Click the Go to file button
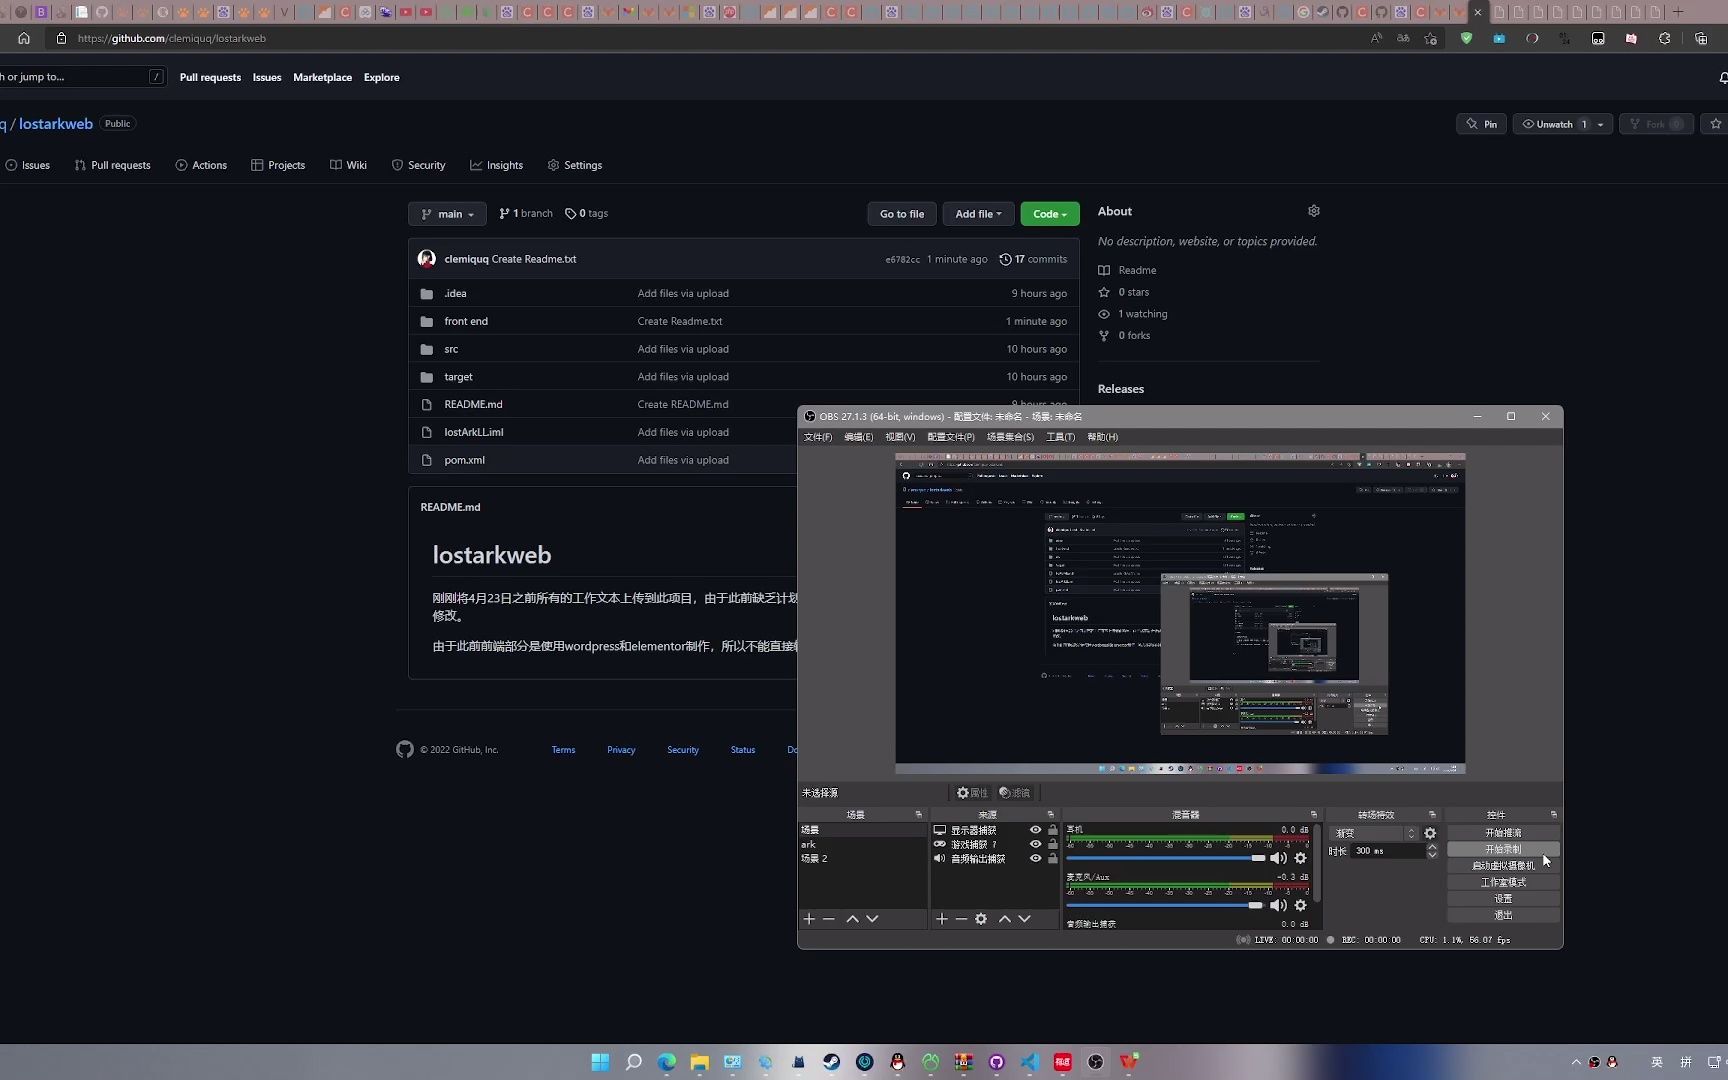This screenshot has height=1080, width=1728. pos(902,214)
